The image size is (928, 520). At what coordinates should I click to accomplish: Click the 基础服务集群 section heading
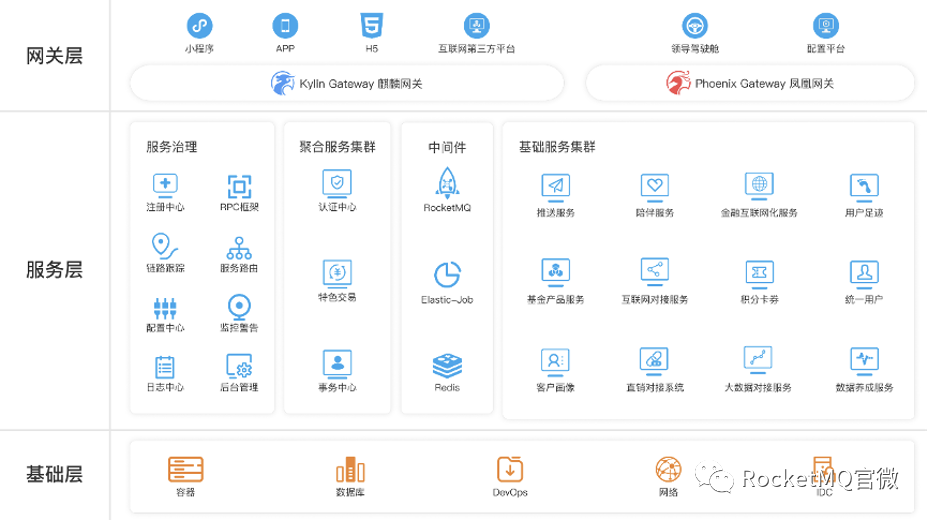(557, 147)
